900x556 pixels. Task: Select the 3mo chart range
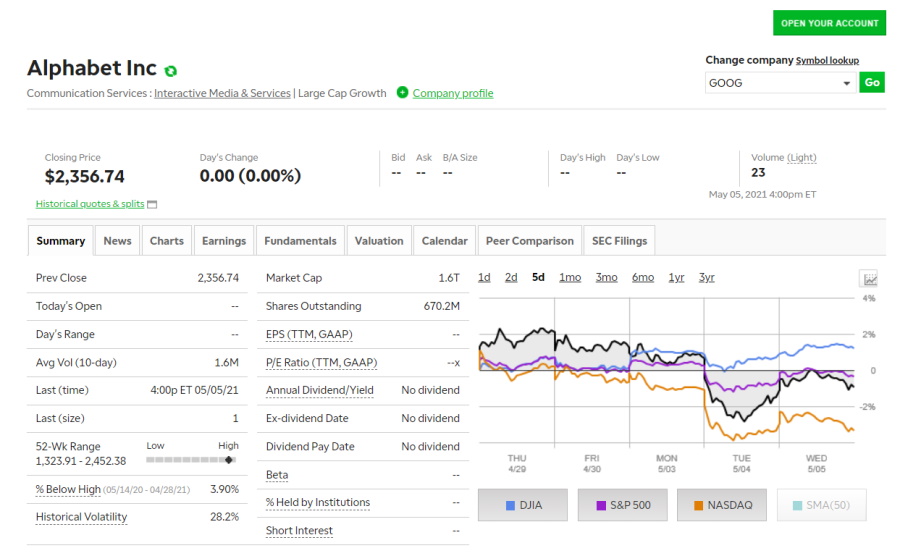pos(606,277)
